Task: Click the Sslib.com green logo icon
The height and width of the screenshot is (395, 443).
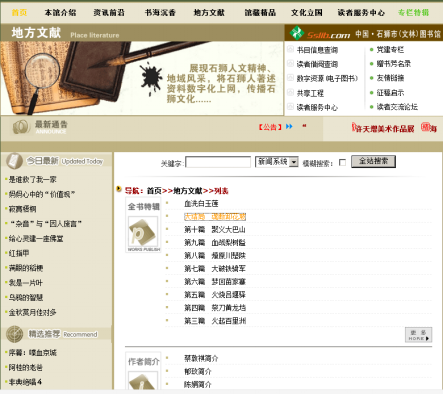Action: pyautogui.click(x=296, y=33)
